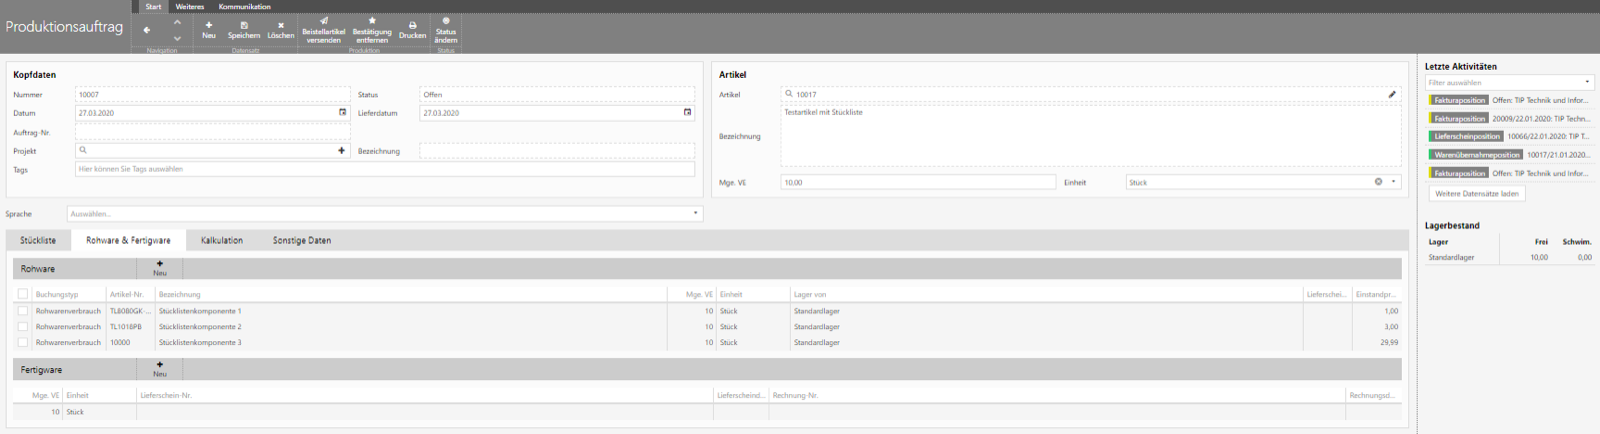
Task: Add a project with the plus icon
Action: pos(341,150)
